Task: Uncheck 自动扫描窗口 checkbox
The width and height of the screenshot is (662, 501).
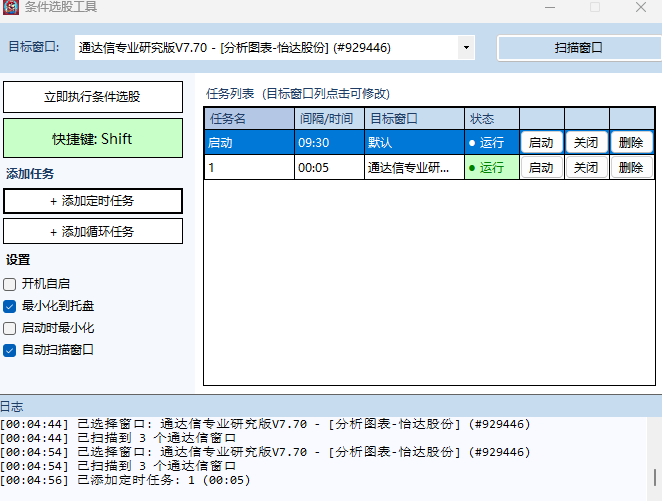Action: click(9, 350)
